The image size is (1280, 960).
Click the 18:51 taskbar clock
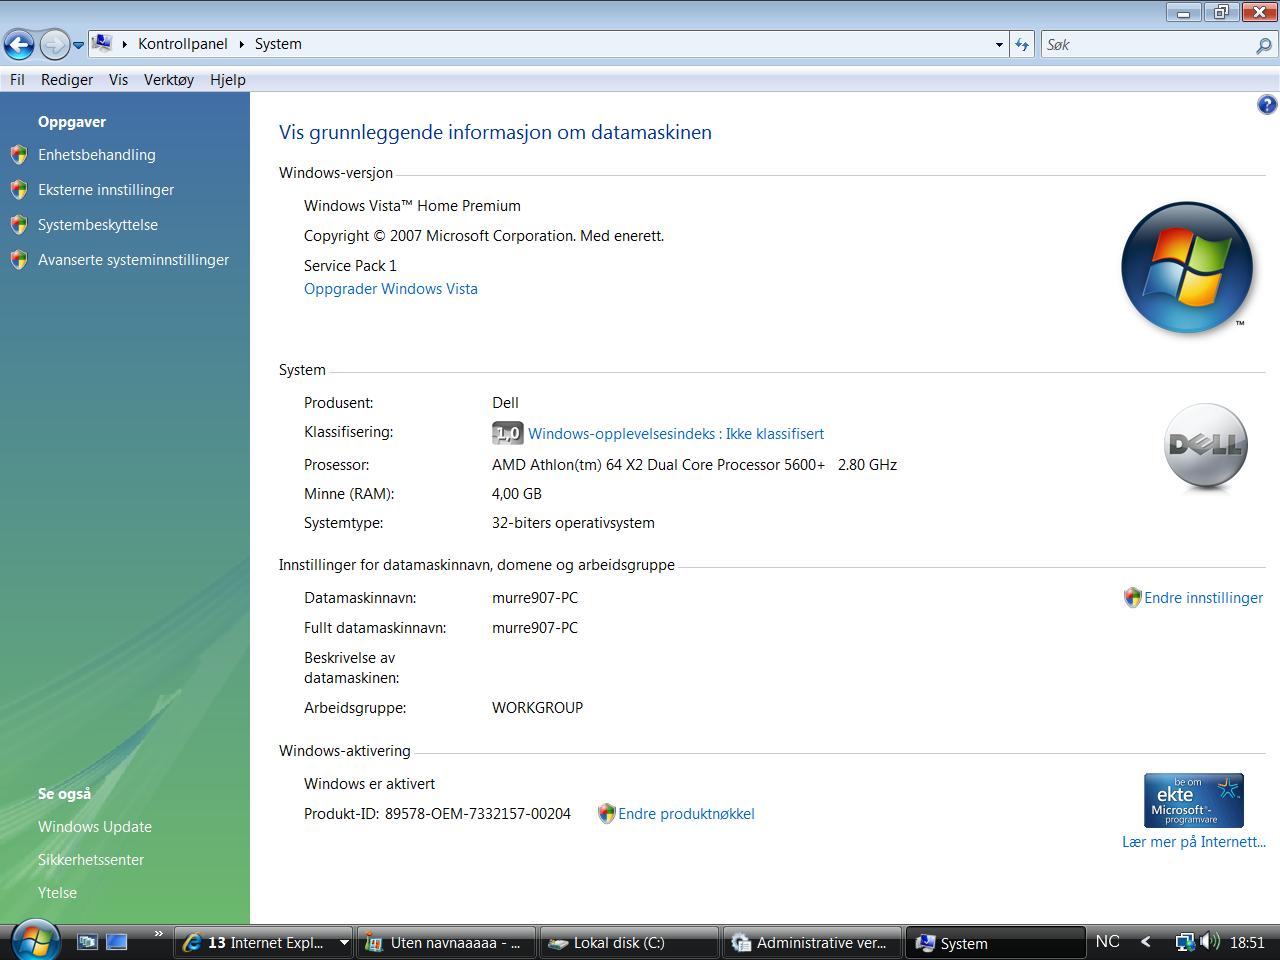tap(1248, 942)
